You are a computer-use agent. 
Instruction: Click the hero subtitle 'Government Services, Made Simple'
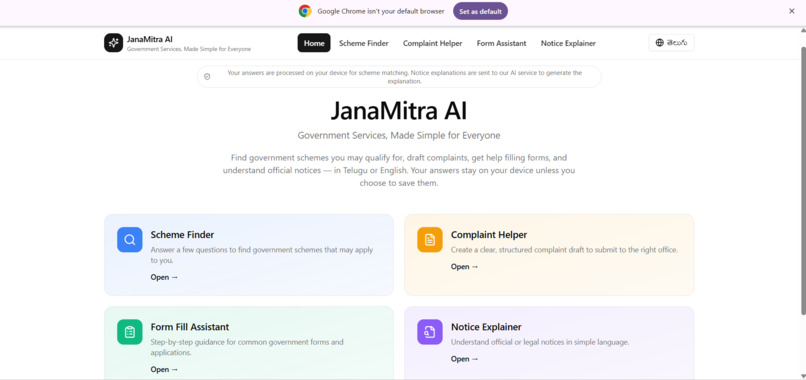pyautogui.click(x=398, y=136)
